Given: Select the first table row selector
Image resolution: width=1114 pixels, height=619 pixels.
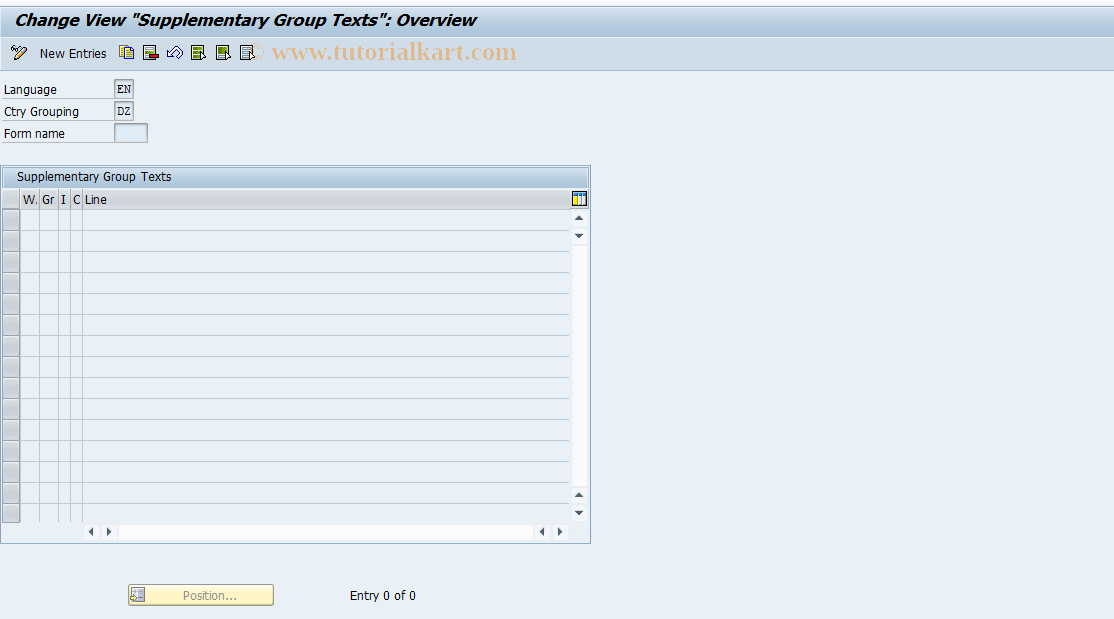Looking at the screenshot, I should coord(11,220).
